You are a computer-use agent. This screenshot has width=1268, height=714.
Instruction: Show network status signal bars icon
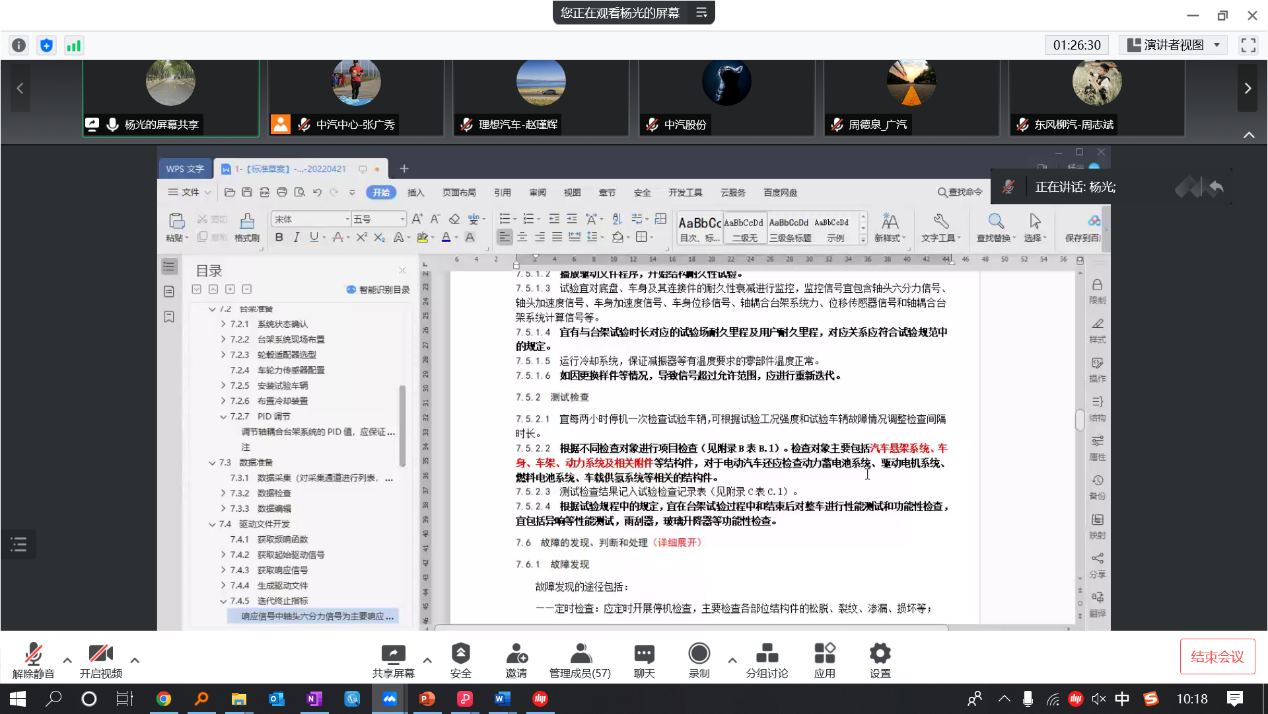74,45
